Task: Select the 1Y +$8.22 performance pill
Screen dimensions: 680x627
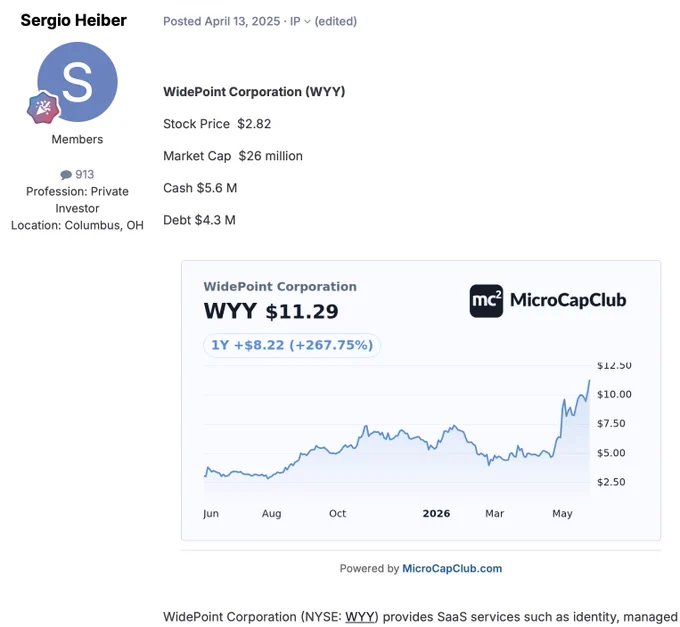Action: (292, 345)
